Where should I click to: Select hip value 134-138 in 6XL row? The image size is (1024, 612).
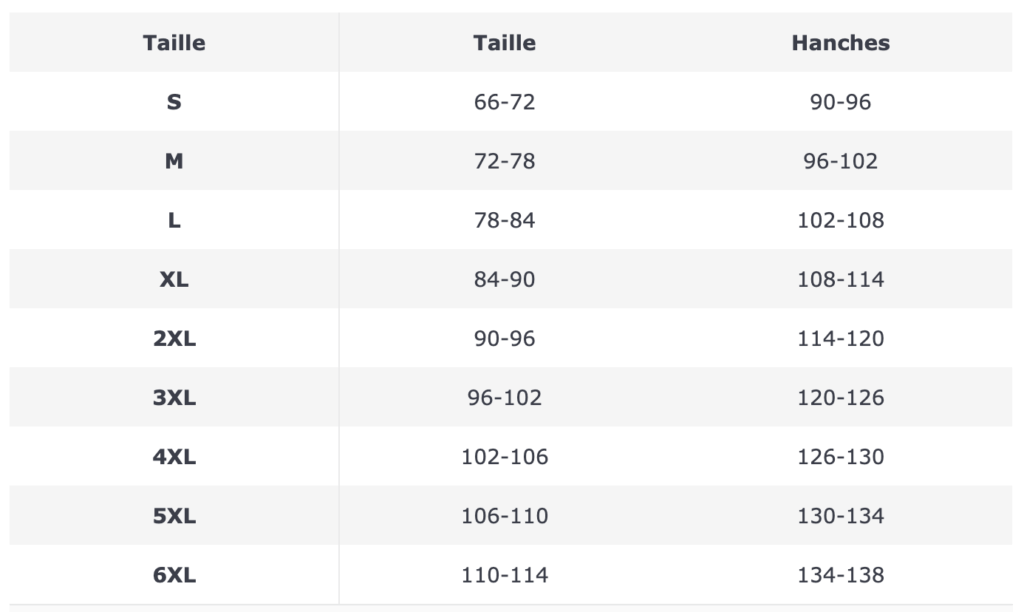coord(840,575)
